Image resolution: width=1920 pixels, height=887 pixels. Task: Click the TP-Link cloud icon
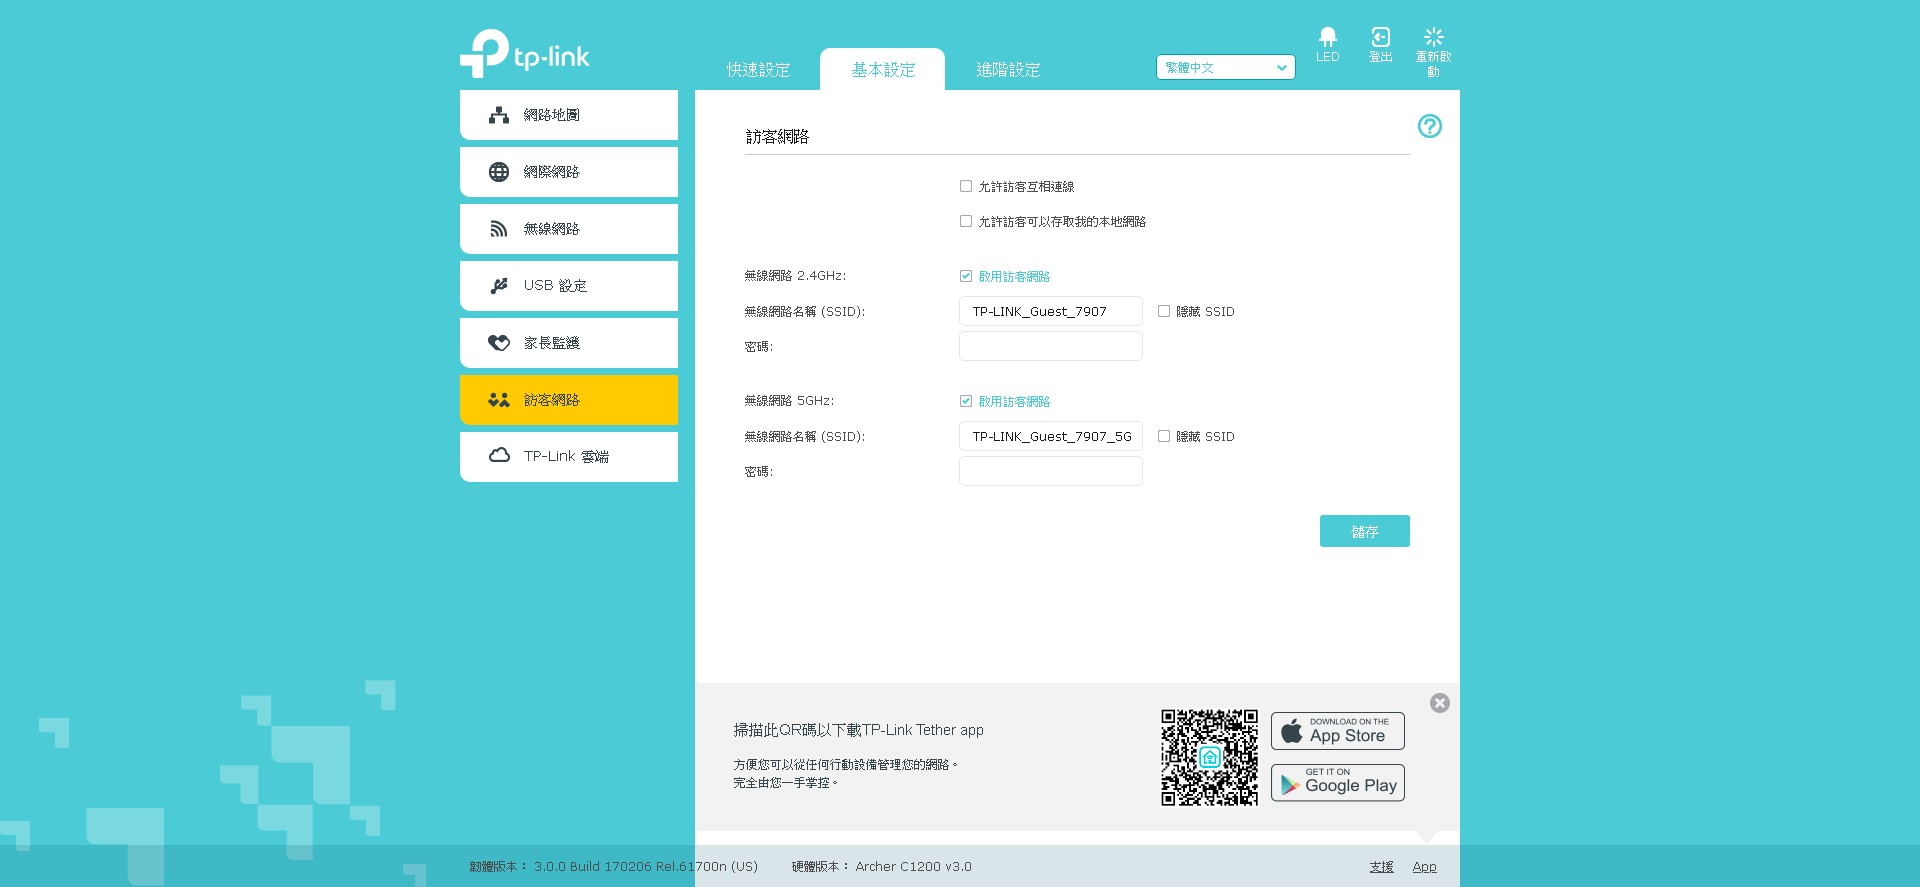pos(498,456)
